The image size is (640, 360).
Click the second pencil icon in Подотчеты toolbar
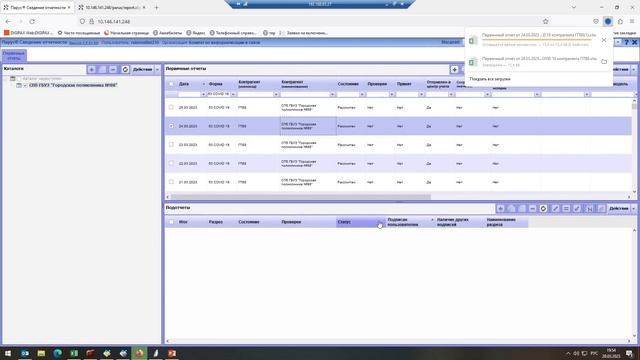click(577, 208)
